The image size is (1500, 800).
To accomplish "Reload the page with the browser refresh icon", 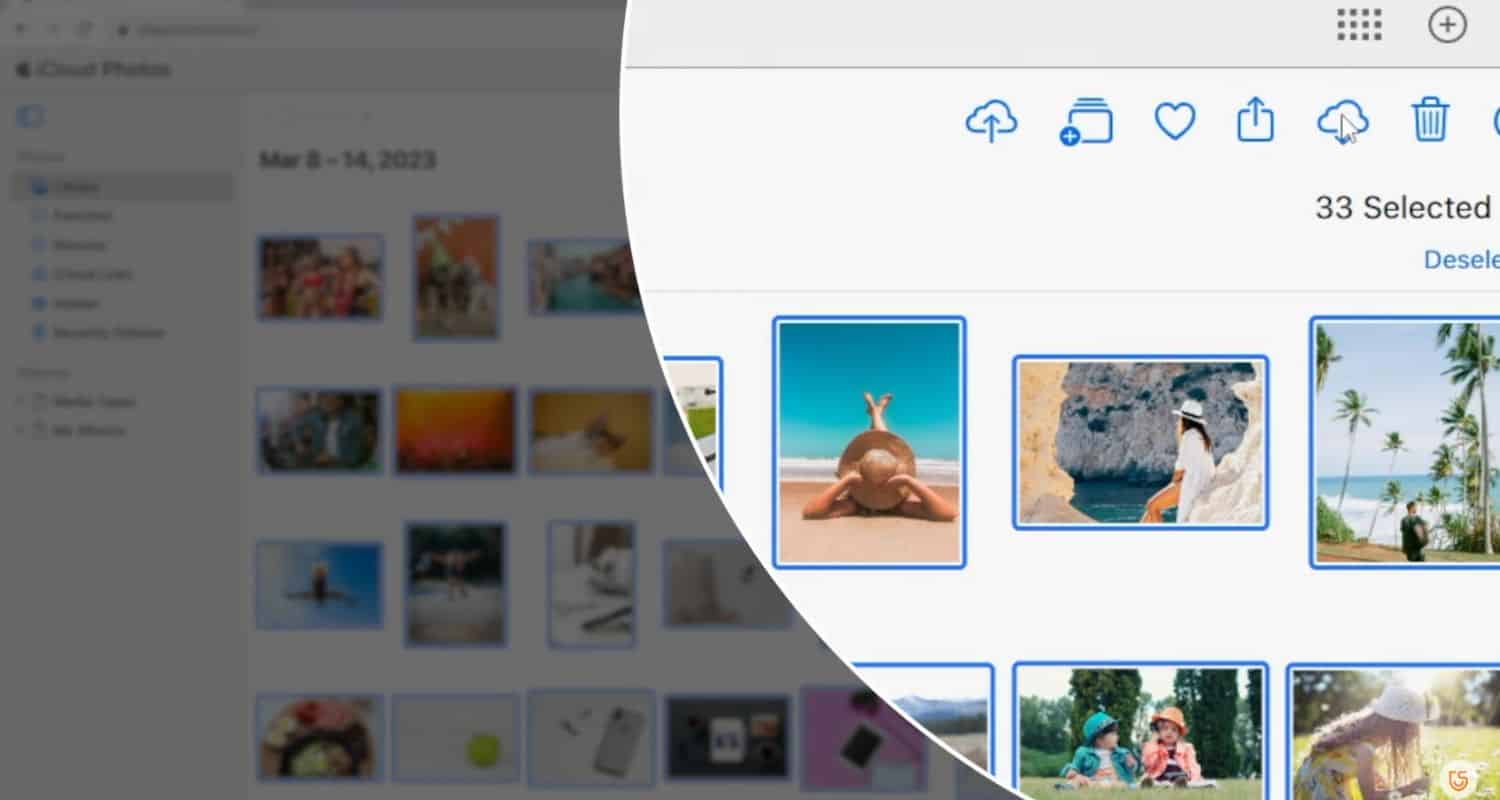I will 85,29.
